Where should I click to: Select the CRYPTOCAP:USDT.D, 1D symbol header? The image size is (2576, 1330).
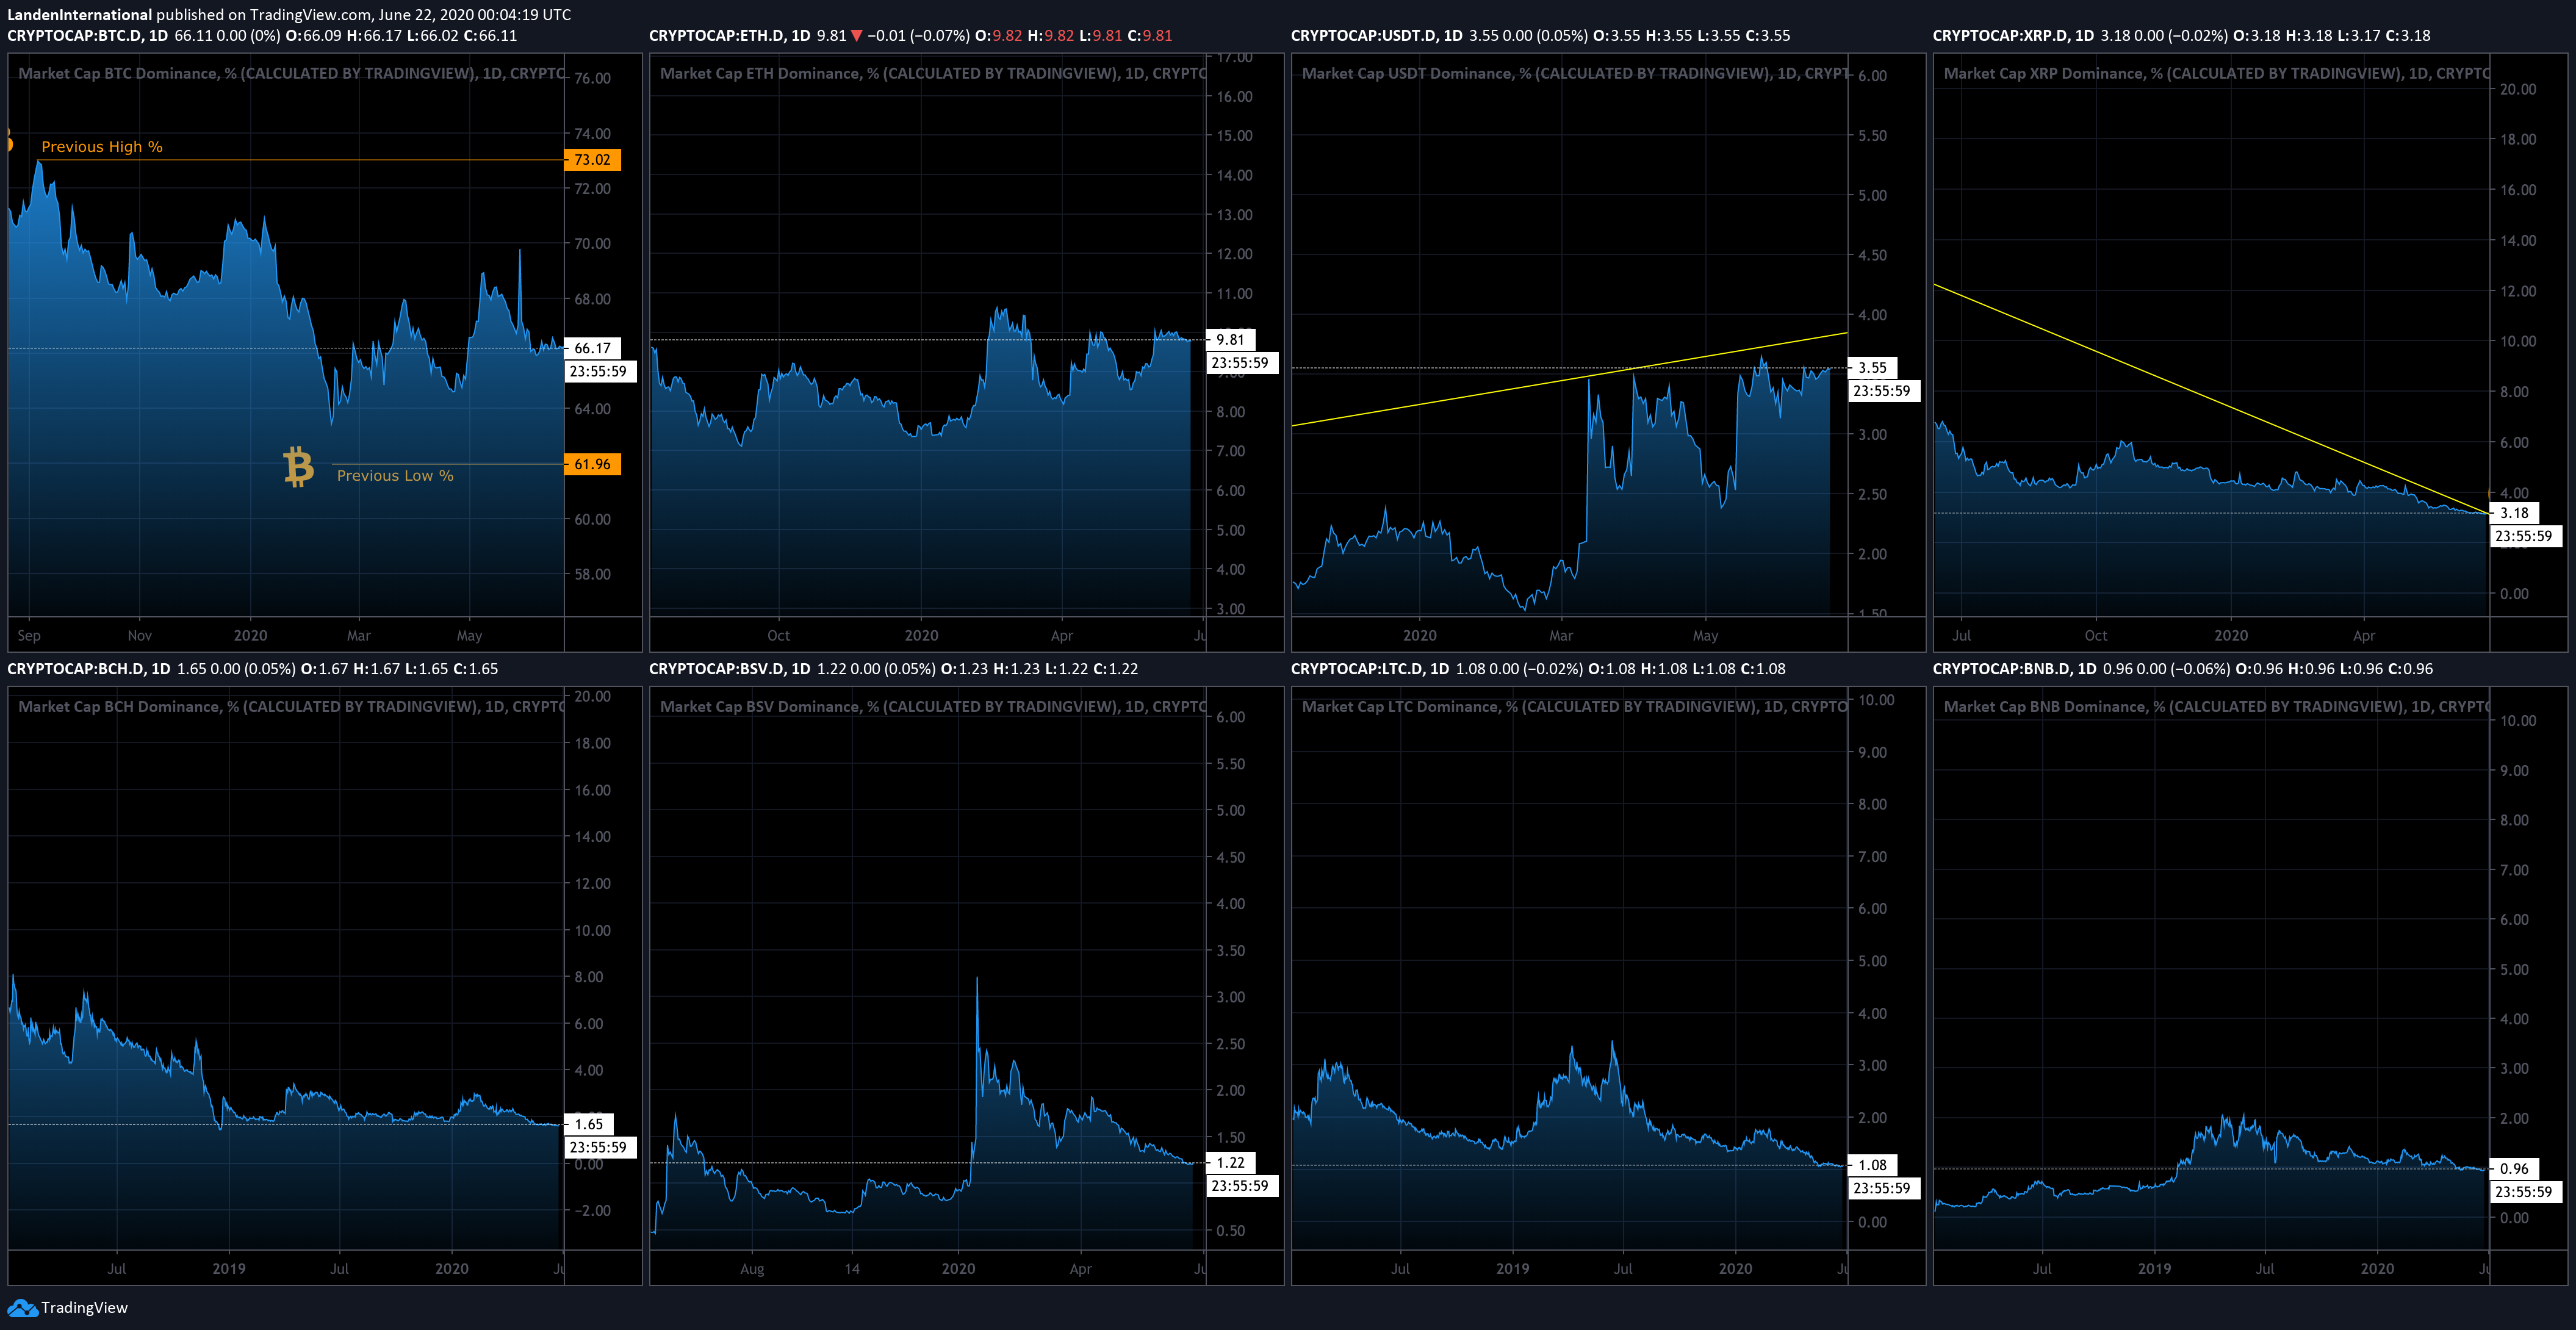pyautogui.click(x=1376, y=36)
